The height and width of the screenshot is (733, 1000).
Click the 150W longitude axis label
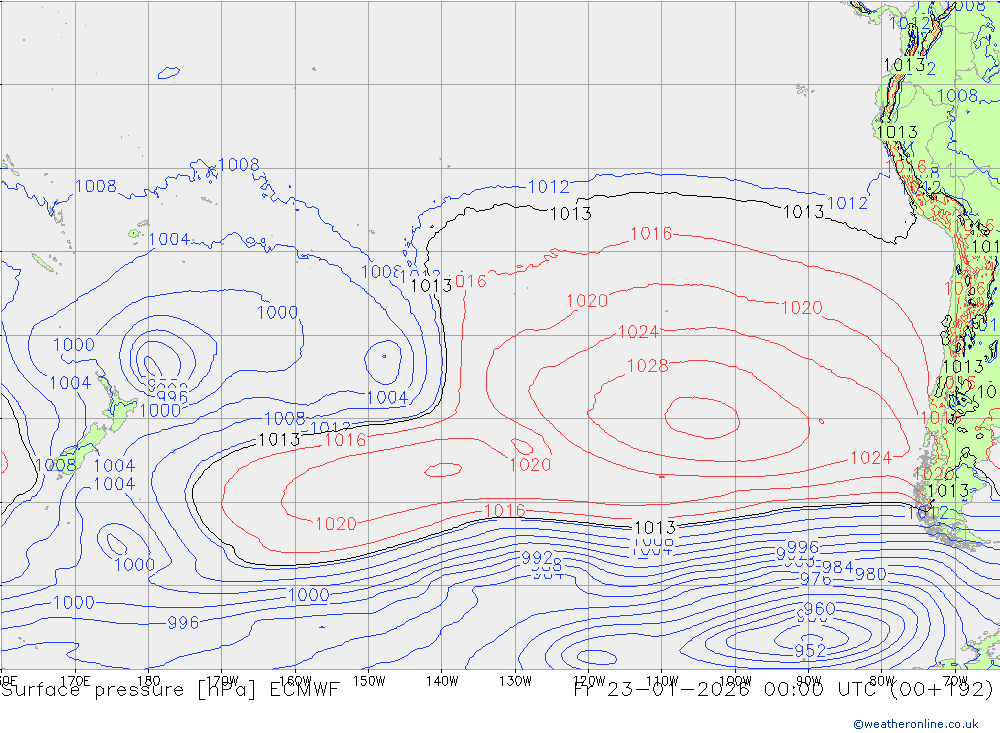[x=369, y=681]
